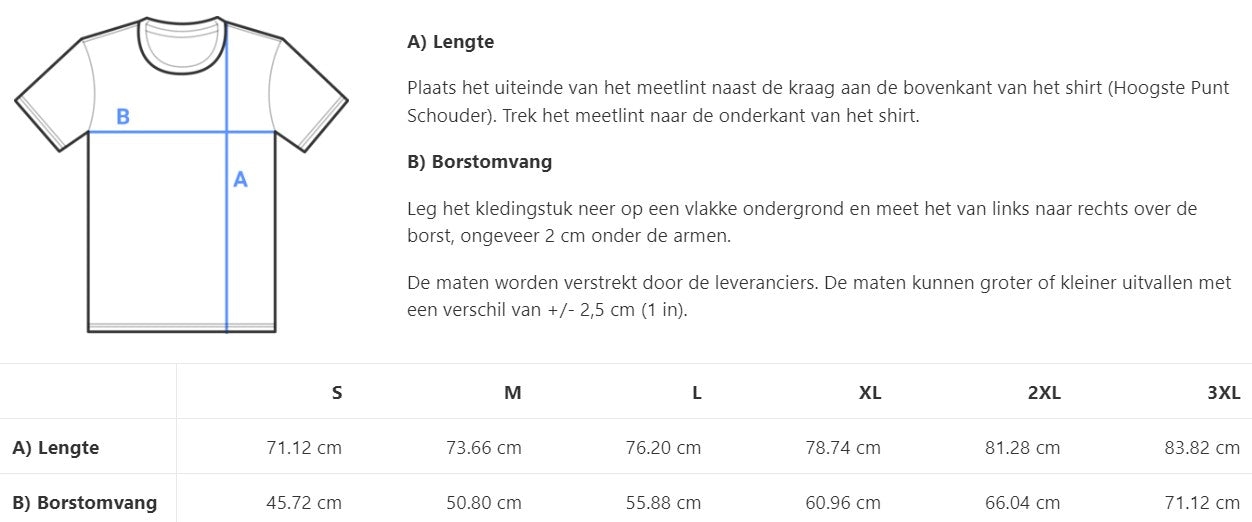Click the "A) Lengte" heading above the instructions
The image size is (1252, 522).
[451, 42]
